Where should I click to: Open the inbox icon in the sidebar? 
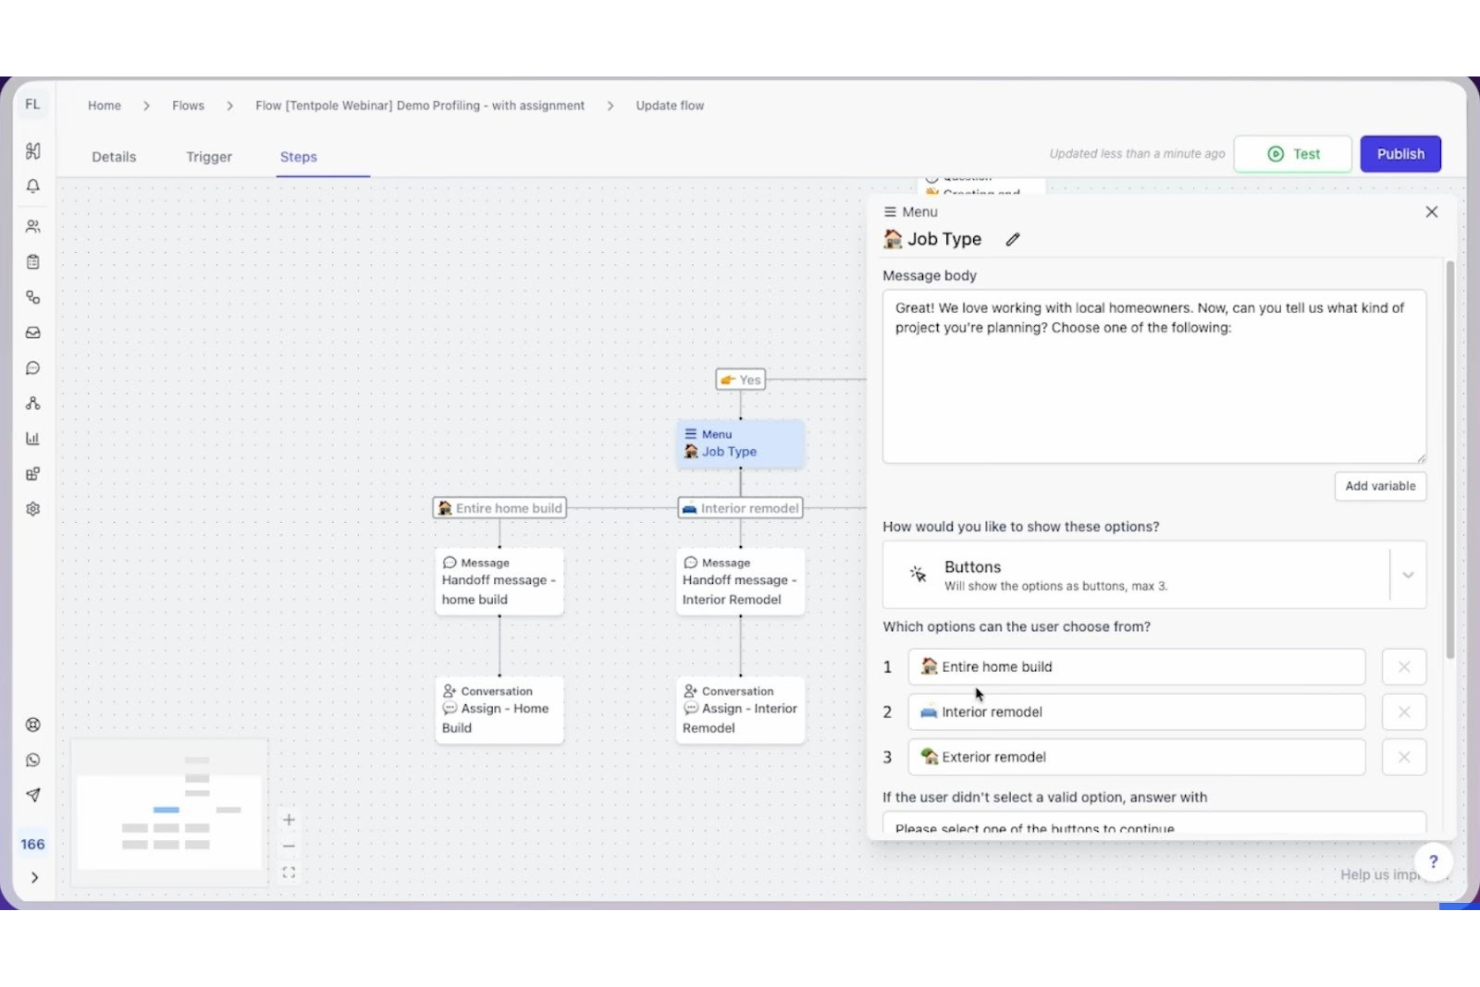click(33, 332)
